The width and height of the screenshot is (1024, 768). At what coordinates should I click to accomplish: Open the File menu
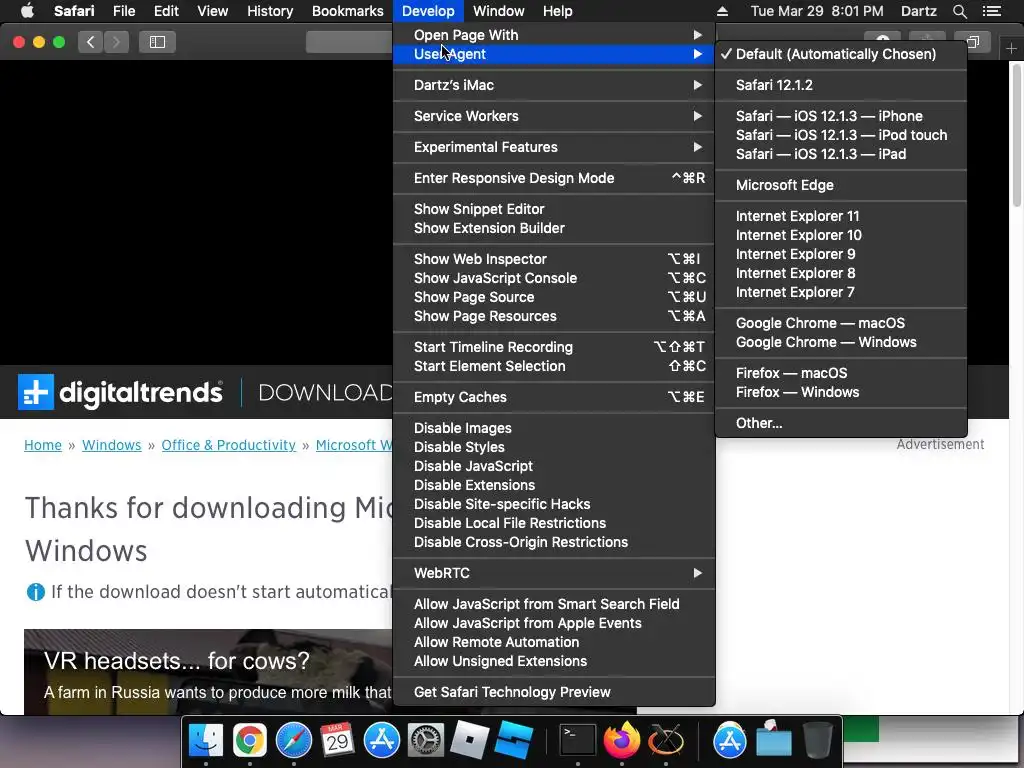[123, 11]
